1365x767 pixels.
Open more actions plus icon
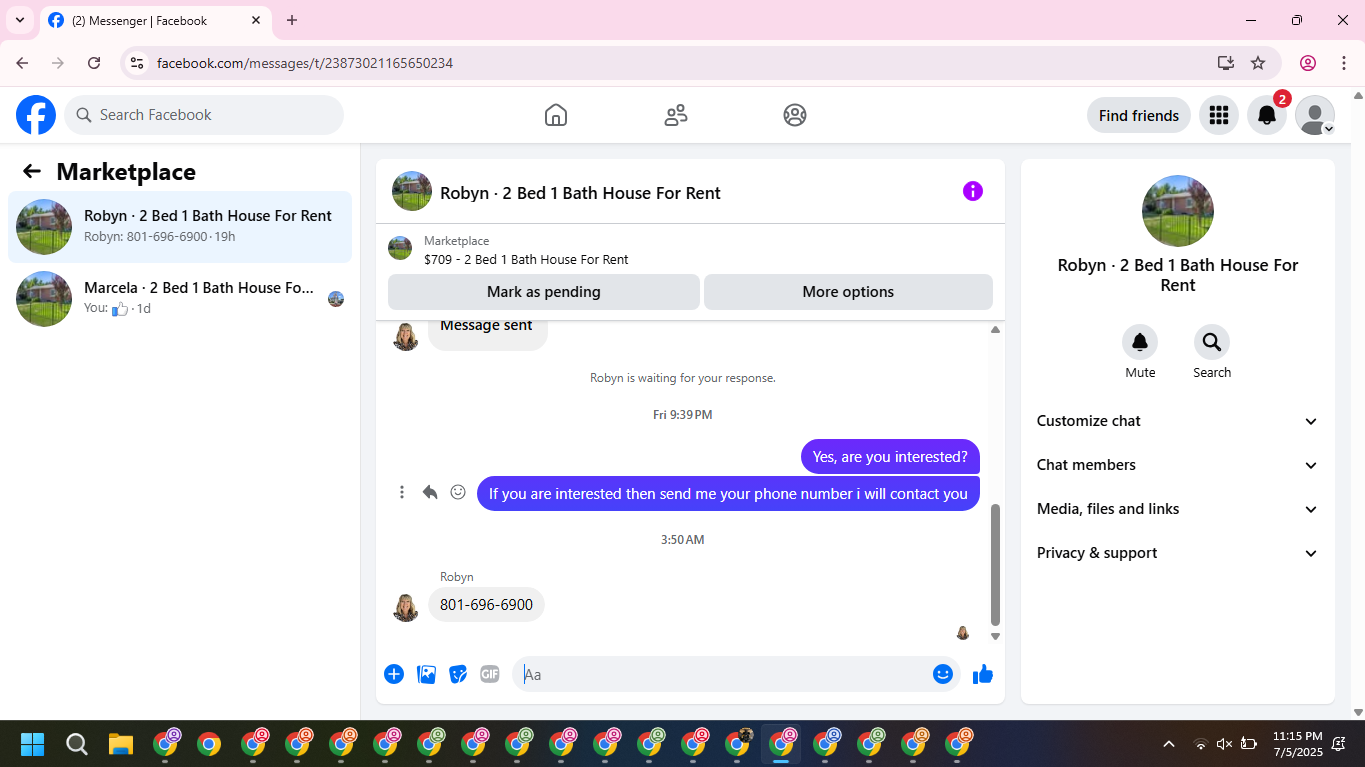point(394,674)
